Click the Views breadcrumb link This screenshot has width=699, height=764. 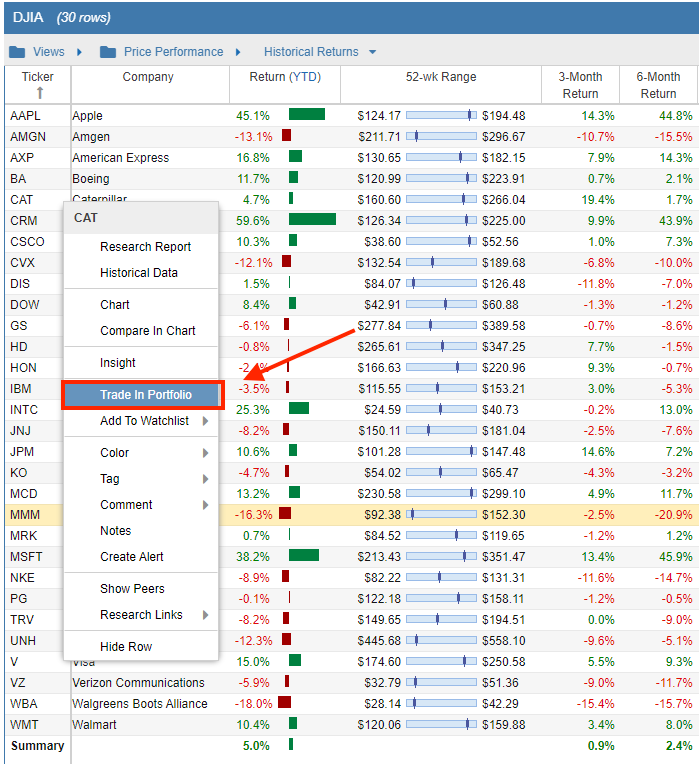tap(49, 52)
